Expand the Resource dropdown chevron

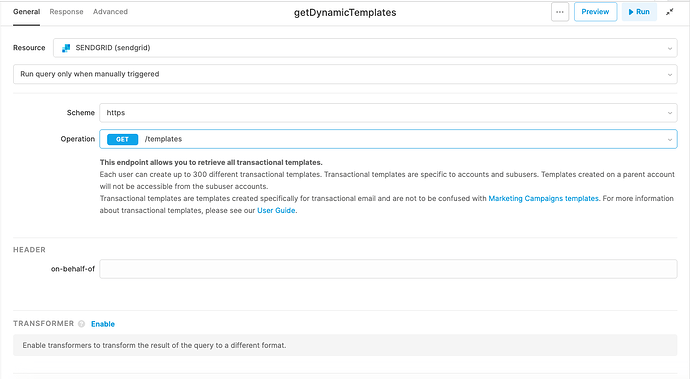click(x=670, y=48)
